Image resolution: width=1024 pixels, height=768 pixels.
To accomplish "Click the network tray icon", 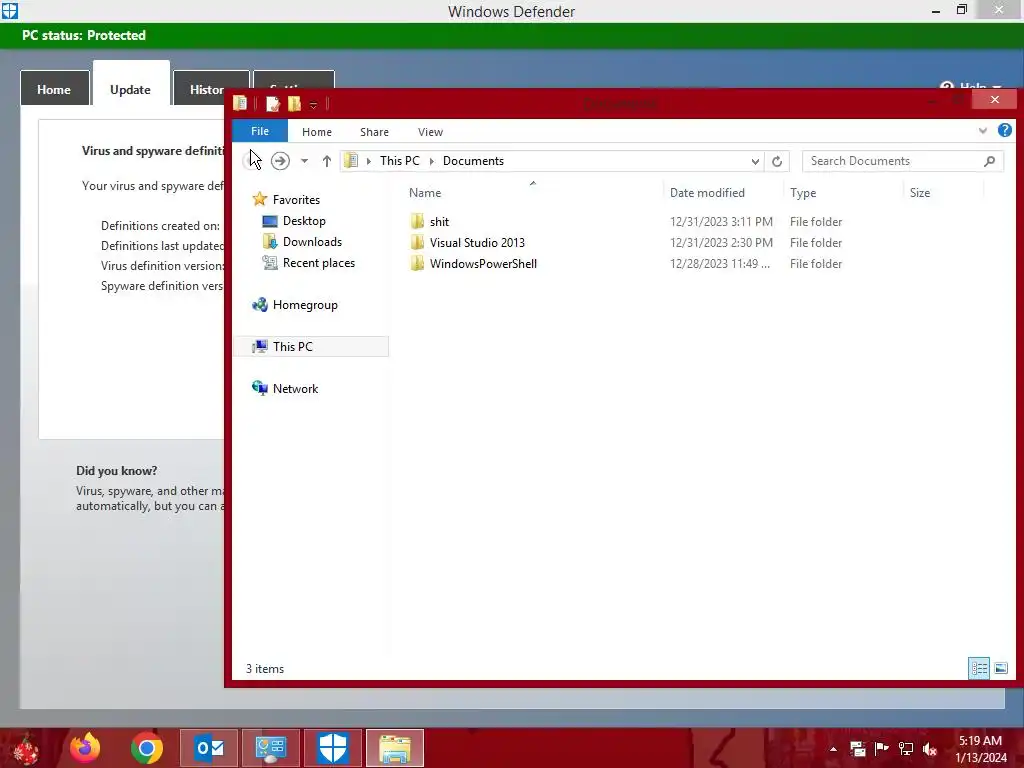I will tap(905, 748).
